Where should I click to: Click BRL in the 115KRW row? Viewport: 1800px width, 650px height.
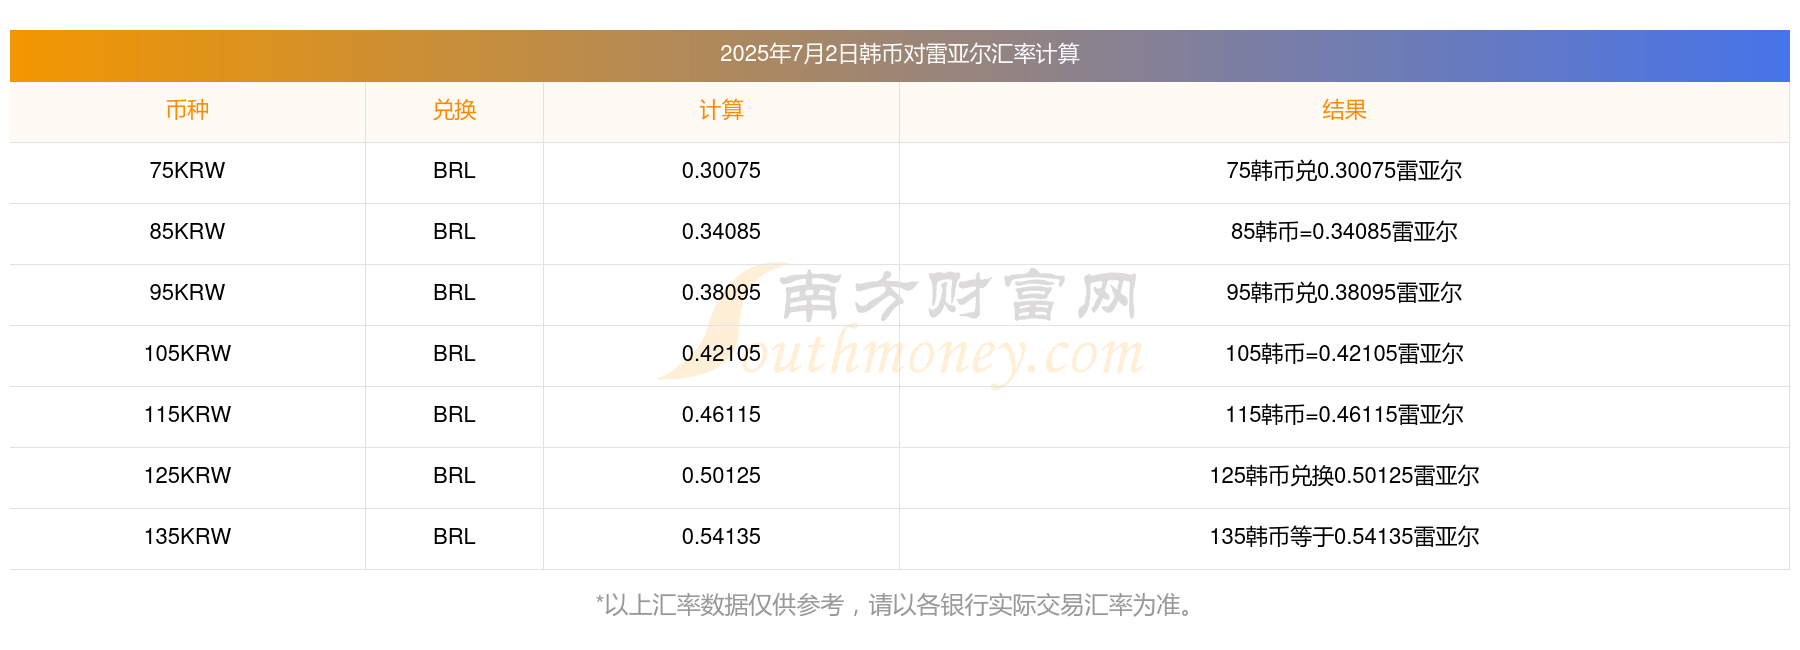(x=454, y=415)
